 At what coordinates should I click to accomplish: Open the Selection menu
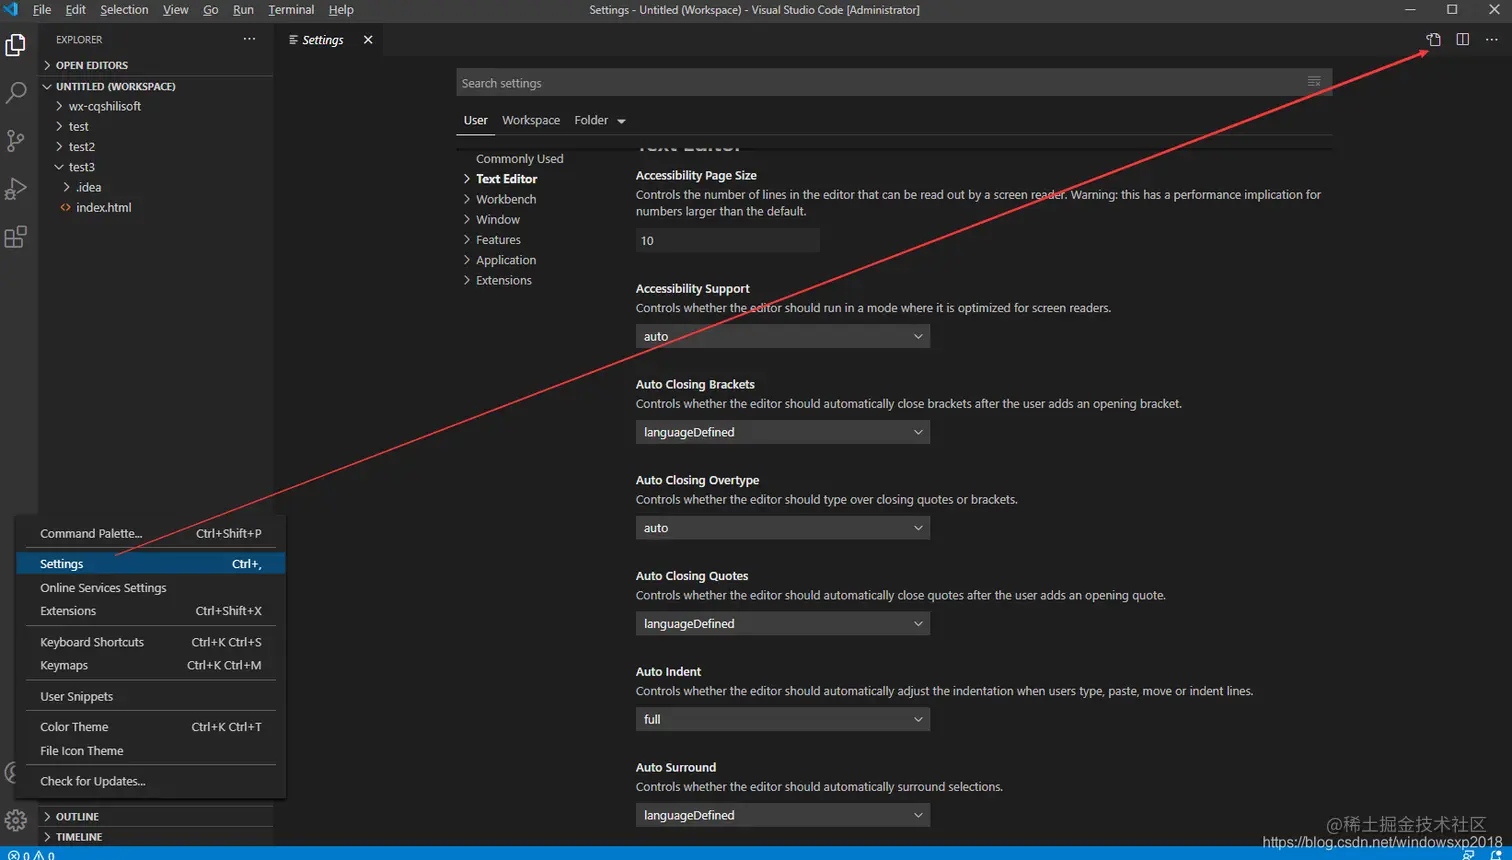[x=124, y=10]
